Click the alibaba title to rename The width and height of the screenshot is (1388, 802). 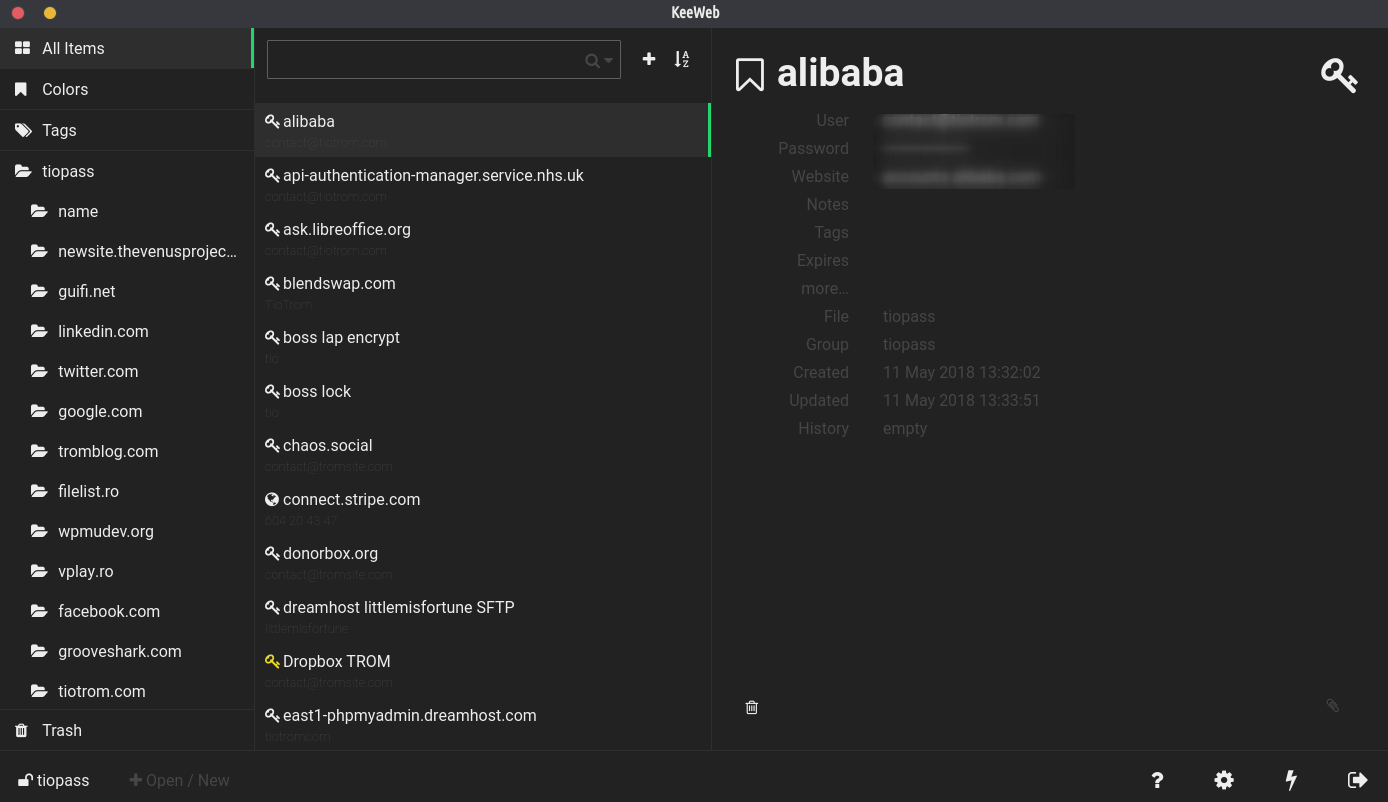click(840, 73)
